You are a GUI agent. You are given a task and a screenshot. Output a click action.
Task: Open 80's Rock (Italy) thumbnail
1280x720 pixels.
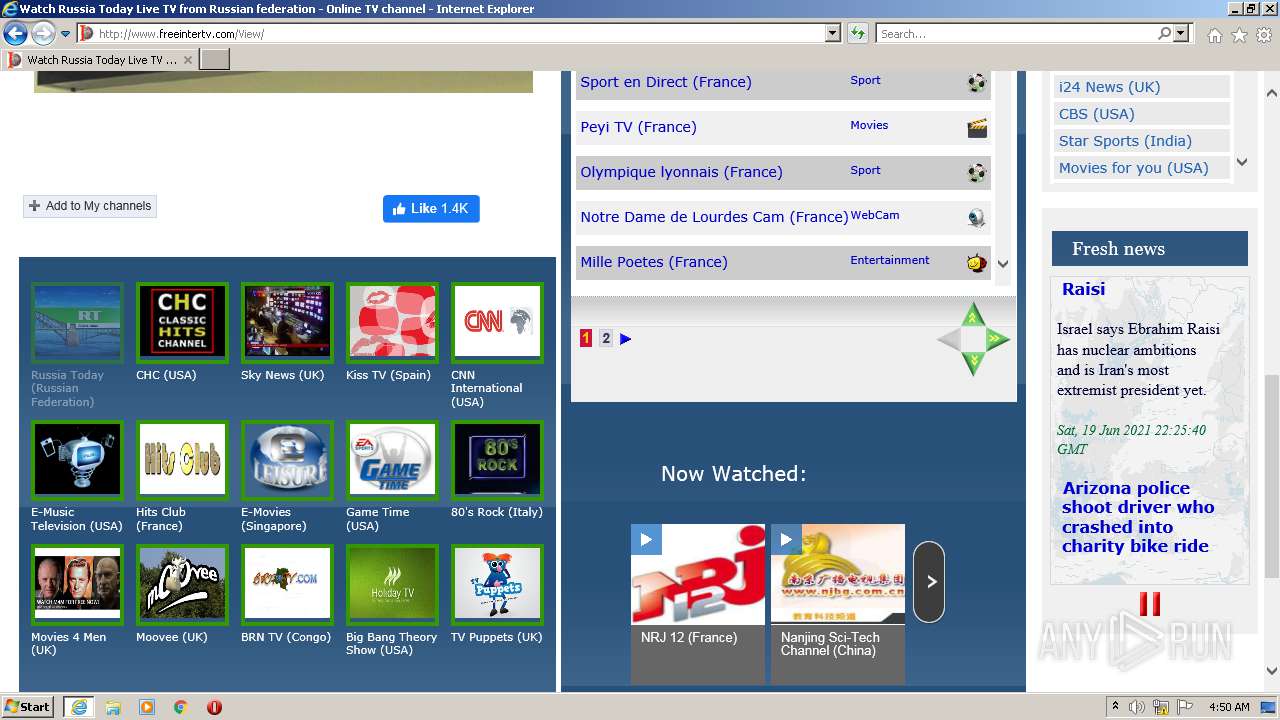497,460
